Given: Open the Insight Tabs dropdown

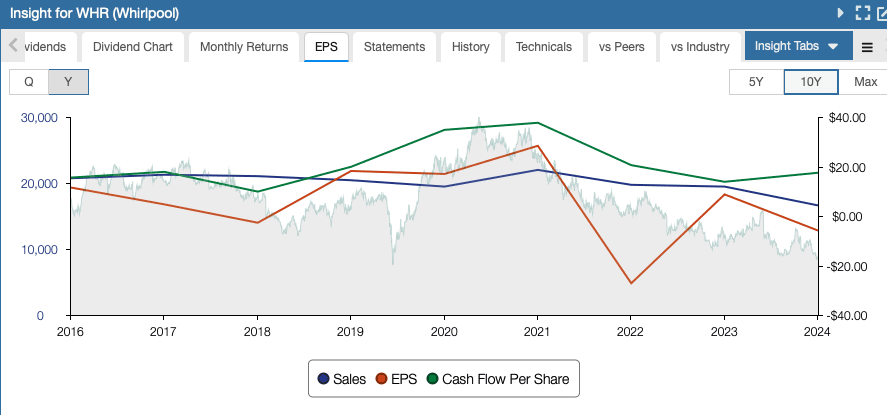Looking at the screenshot, I should coord(797,47).
